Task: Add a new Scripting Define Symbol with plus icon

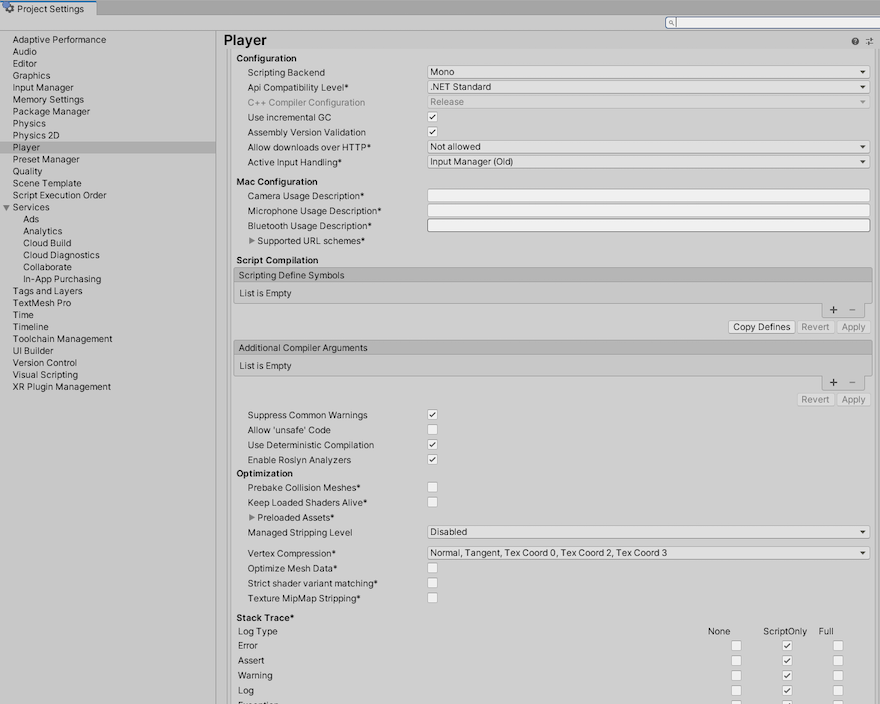Action: (833, 309)
